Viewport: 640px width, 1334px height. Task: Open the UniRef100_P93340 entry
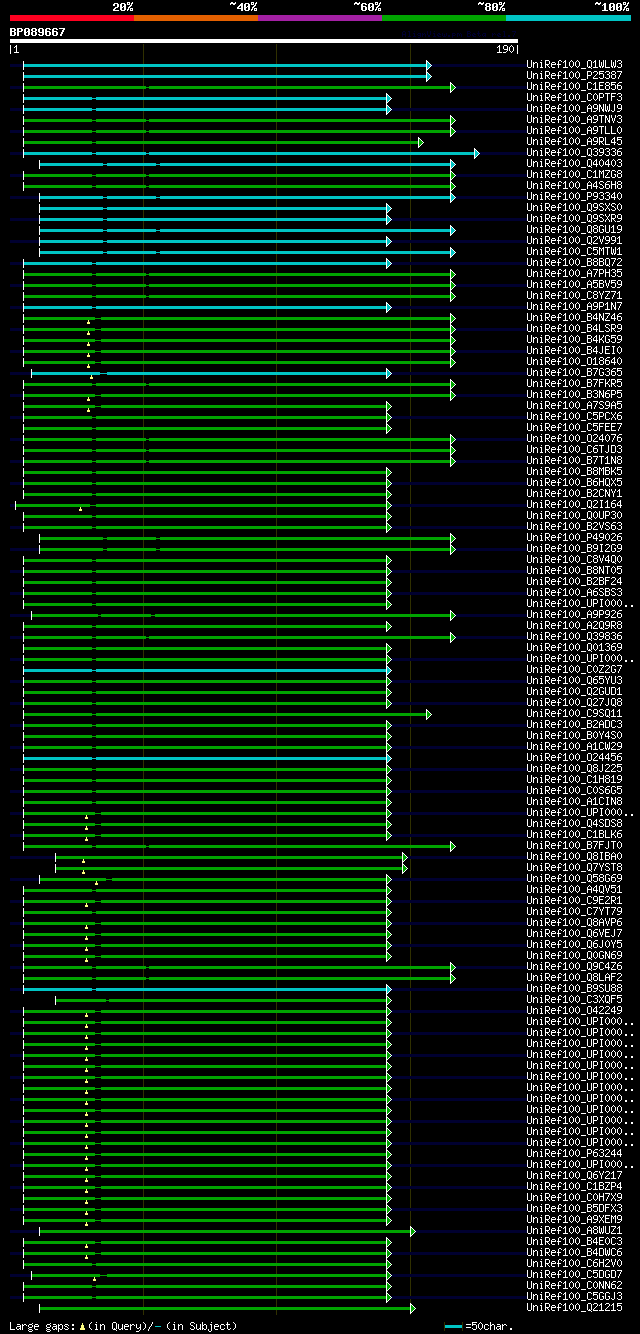pos(574,196)
